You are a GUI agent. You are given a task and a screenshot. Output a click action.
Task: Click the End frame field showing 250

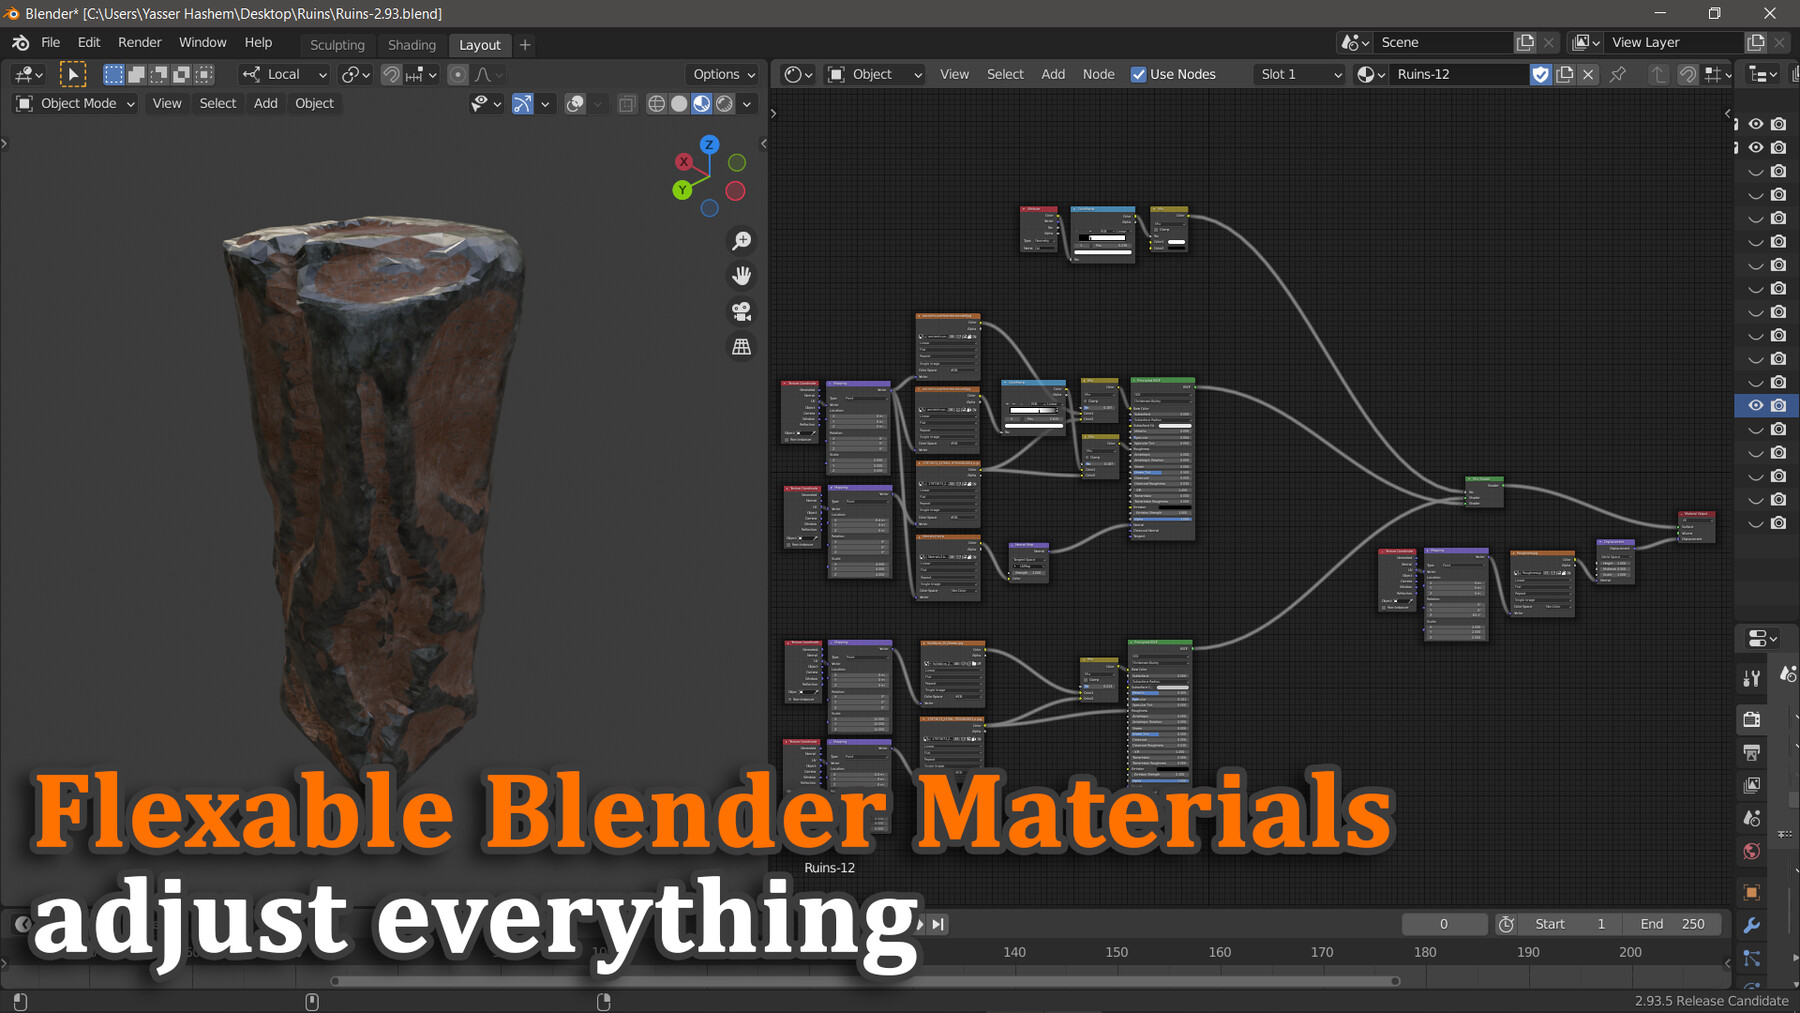[1673, 924]
